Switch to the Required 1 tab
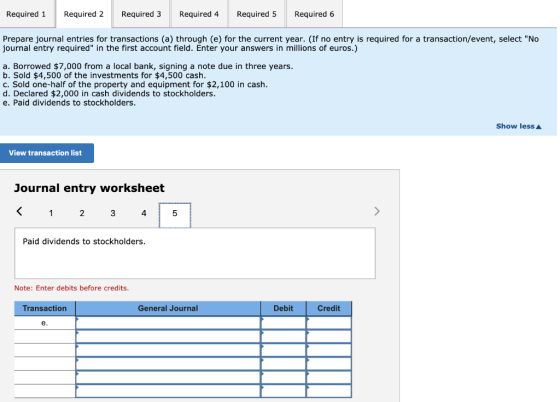 [x=26, y=14]
